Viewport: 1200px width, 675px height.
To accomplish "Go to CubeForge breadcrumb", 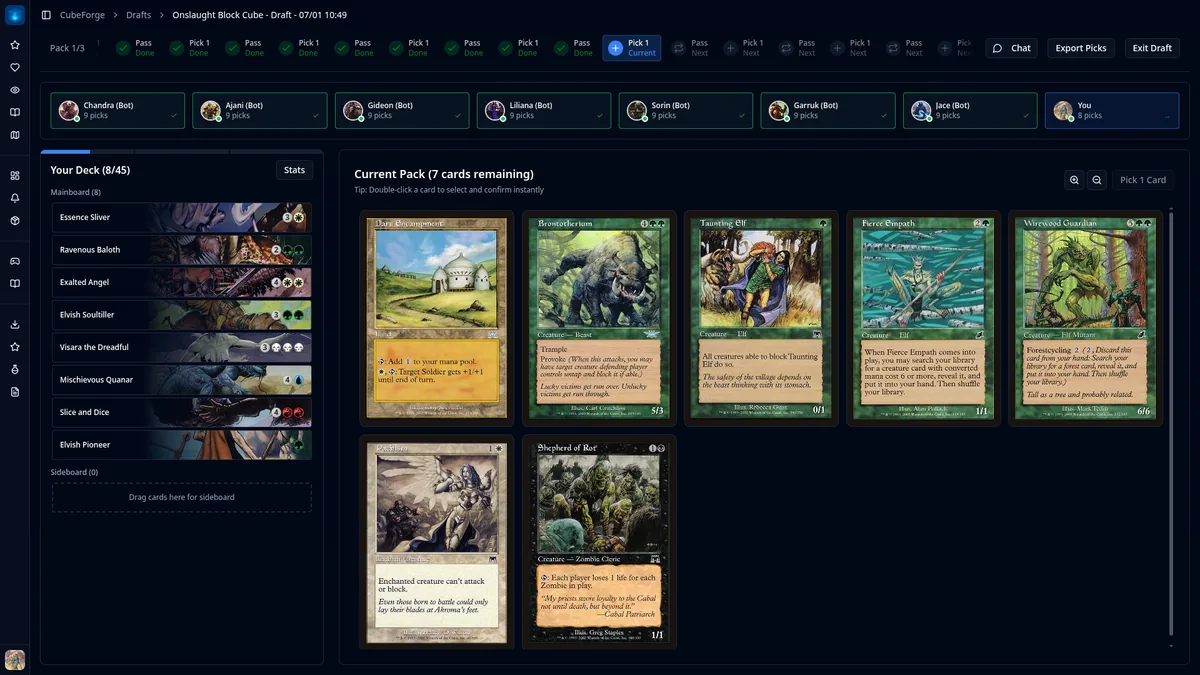I will pyautogui.click(x=84, y=15).
